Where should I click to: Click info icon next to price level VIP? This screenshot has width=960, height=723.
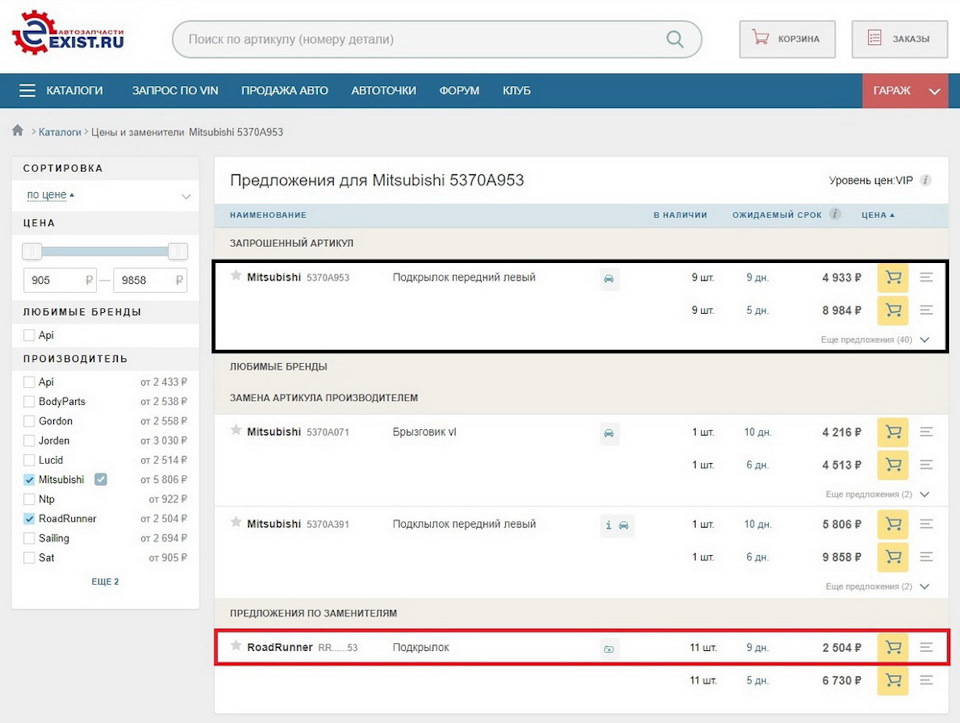pos(926,181)
